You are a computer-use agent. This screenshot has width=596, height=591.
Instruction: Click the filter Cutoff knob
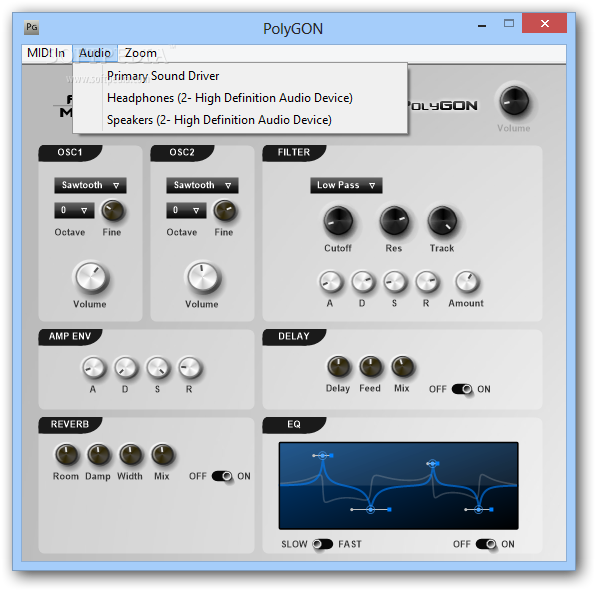(x=338, y=221)
